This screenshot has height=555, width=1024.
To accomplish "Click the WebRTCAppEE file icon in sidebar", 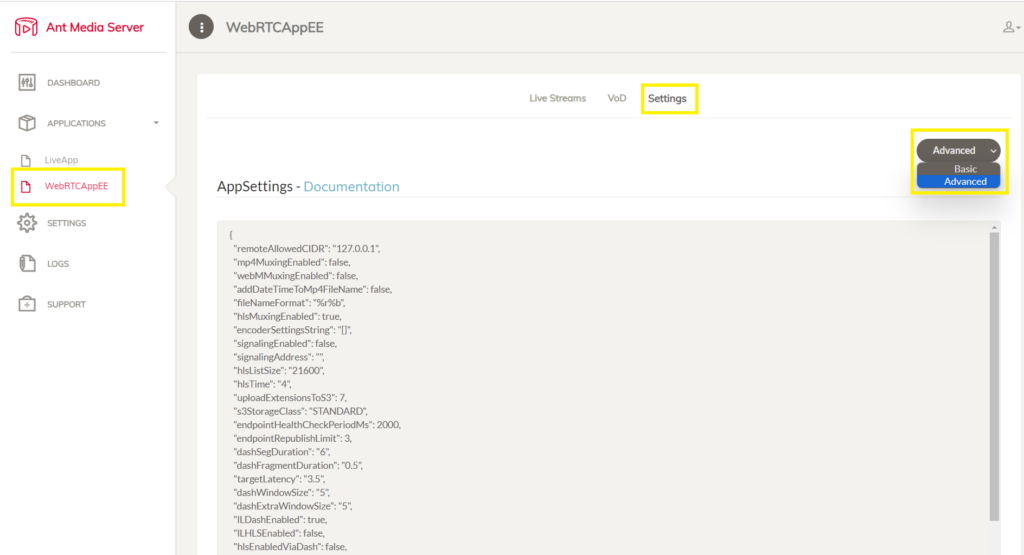I will [25, 187].
